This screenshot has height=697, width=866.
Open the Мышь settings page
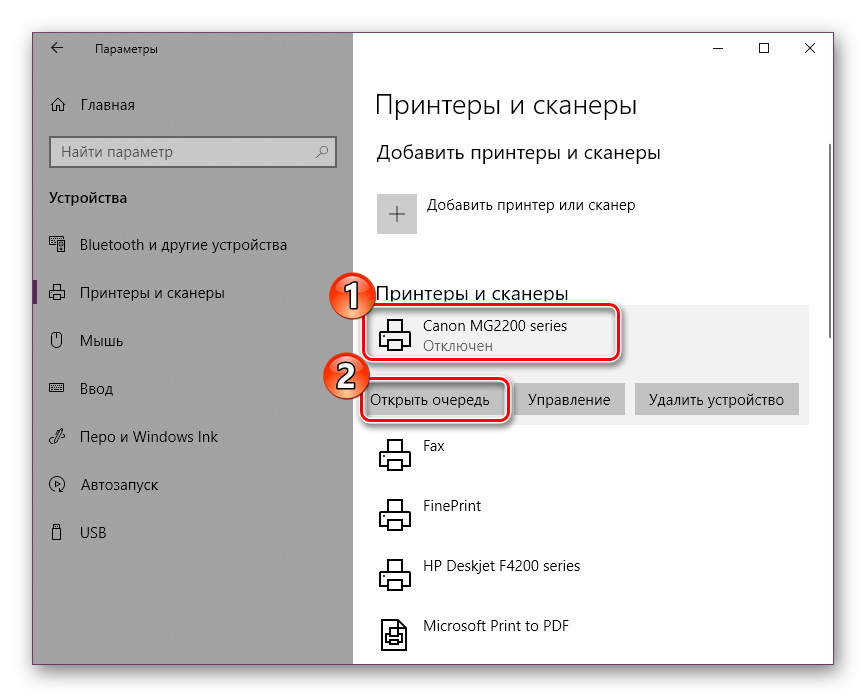pos(101,341)
